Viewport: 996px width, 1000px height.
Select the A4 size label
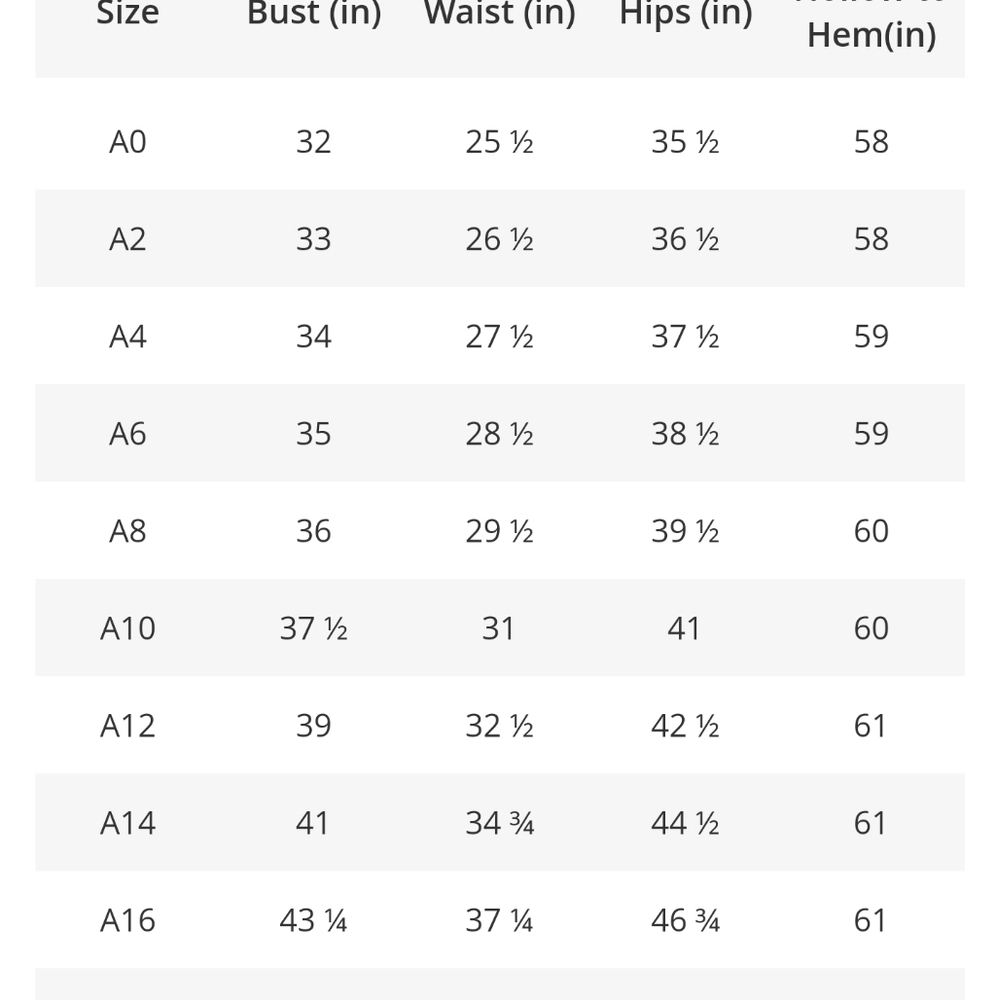[127, 336]
